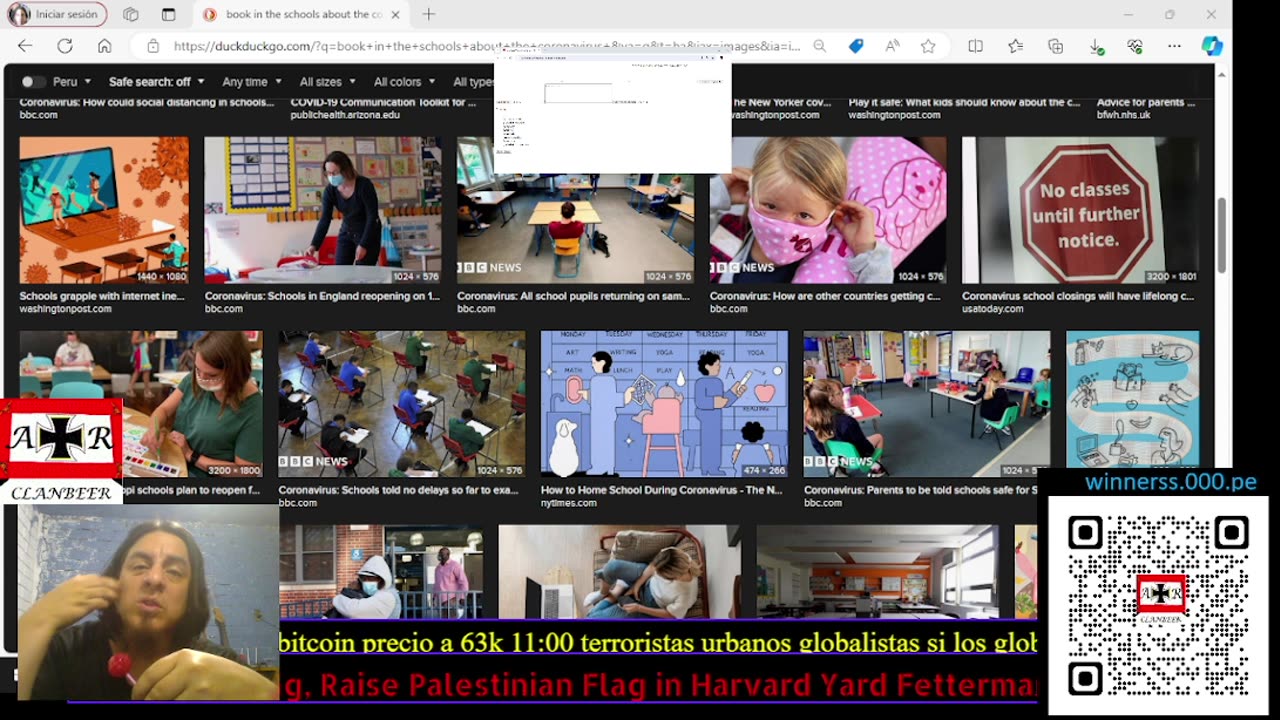
Task: Open the virtual classroom illustration thumbnail
Action: (104, 210)
